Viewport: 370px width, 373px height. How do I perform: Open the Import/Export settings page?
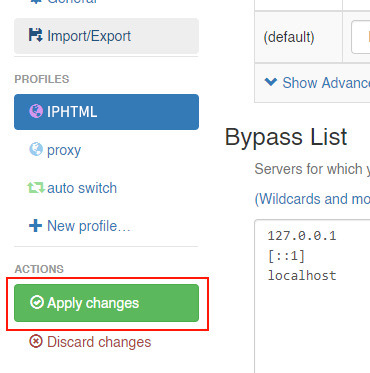[x=106, y=36]
